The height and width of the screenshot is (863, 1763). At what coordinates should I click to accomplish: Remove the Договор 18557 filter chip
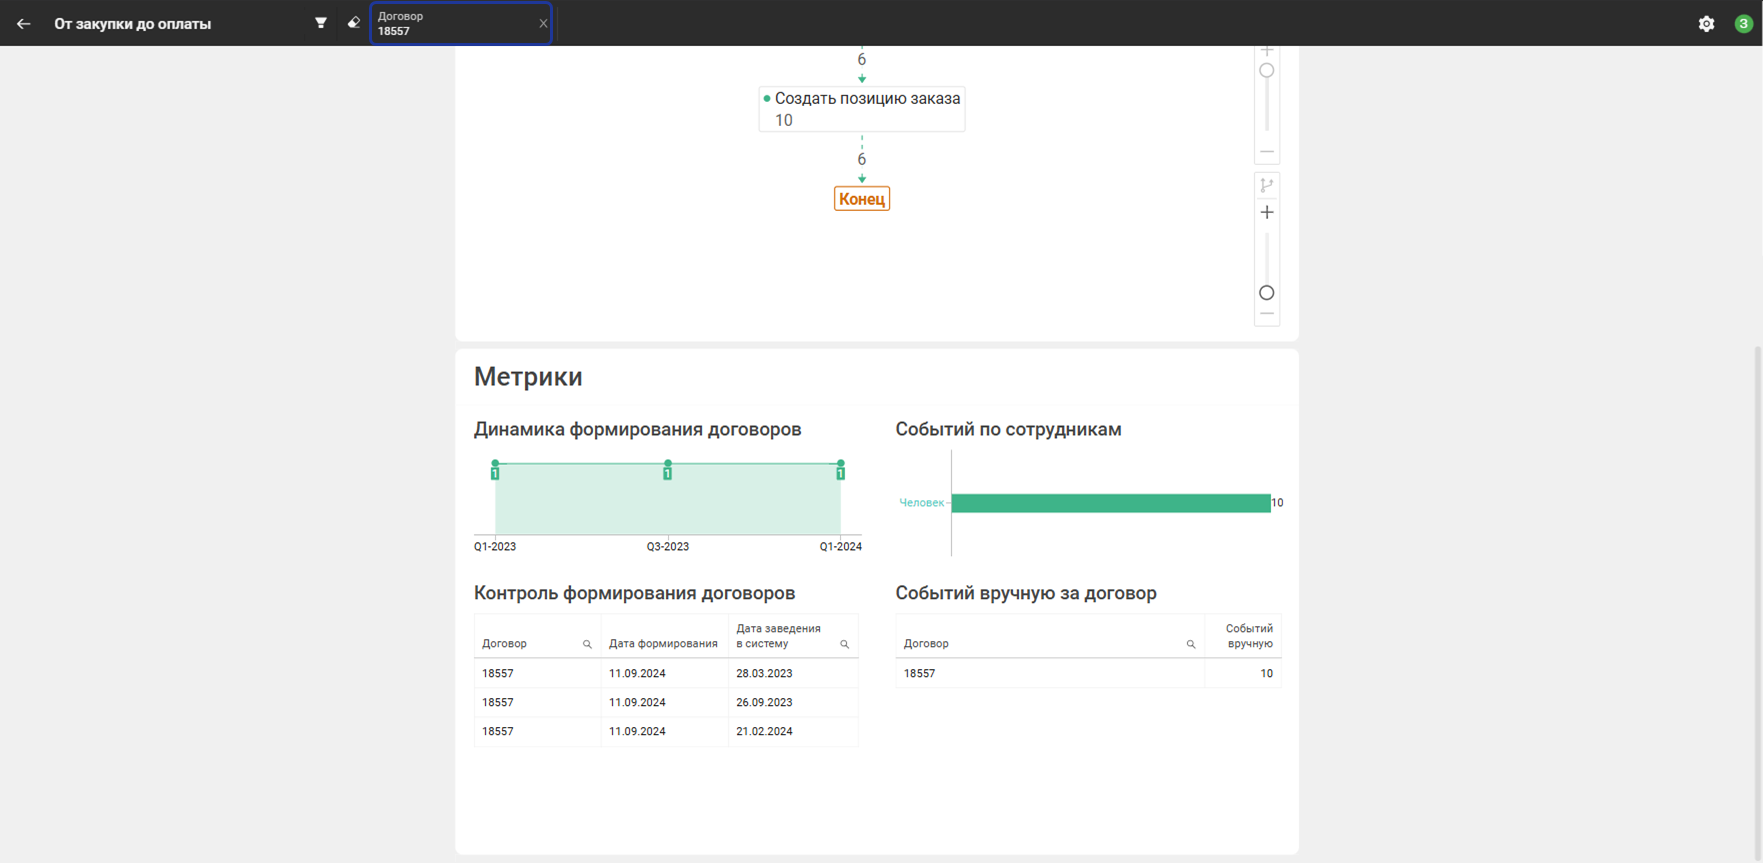coord(543,24)
